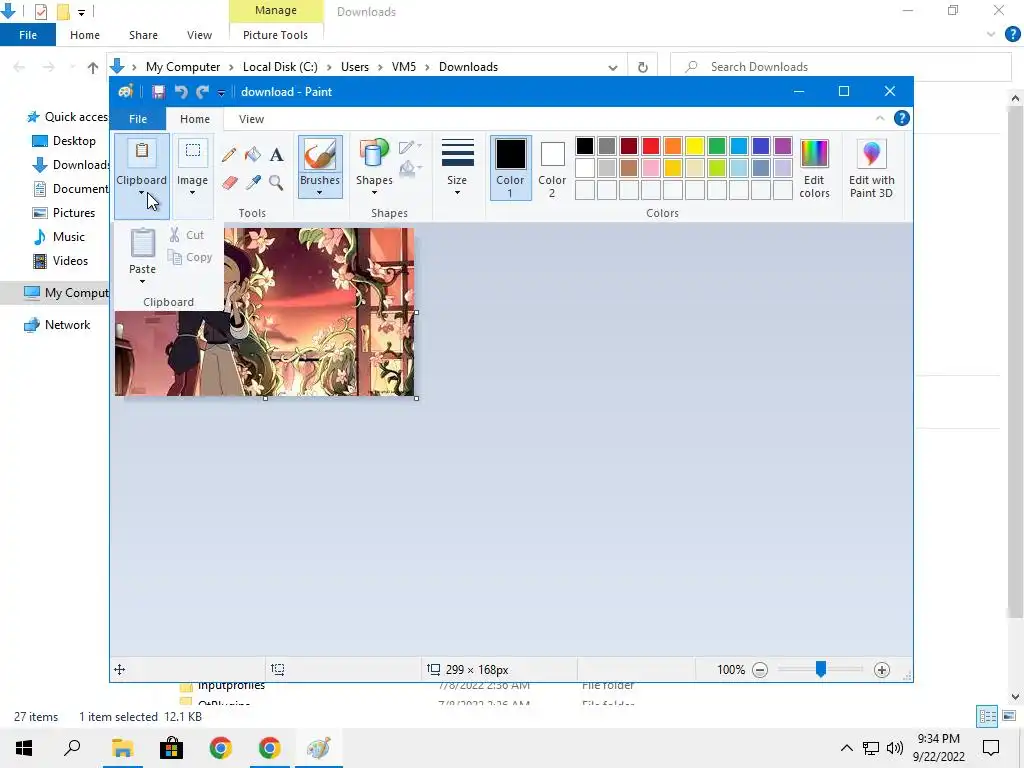Switch to large icons view in Explorer
The image size is (1024, 768).
(x=1009, y=716)
